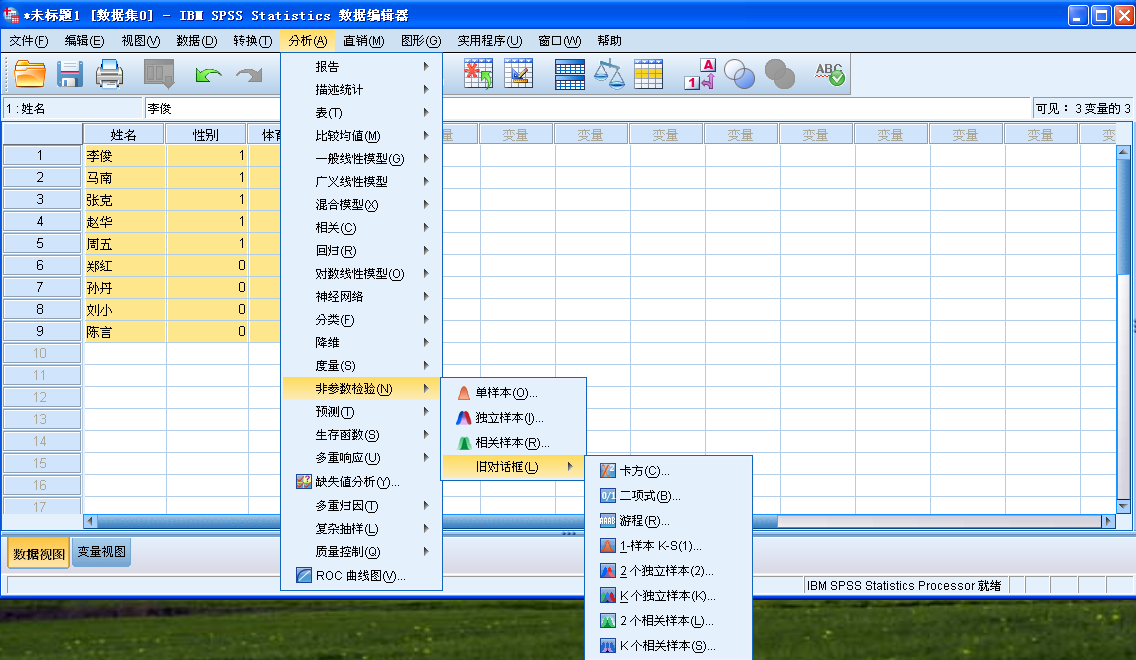Click vertical scrollbar up arrow
This screenshot has height=660, width=1136.
click(1123, 151)
